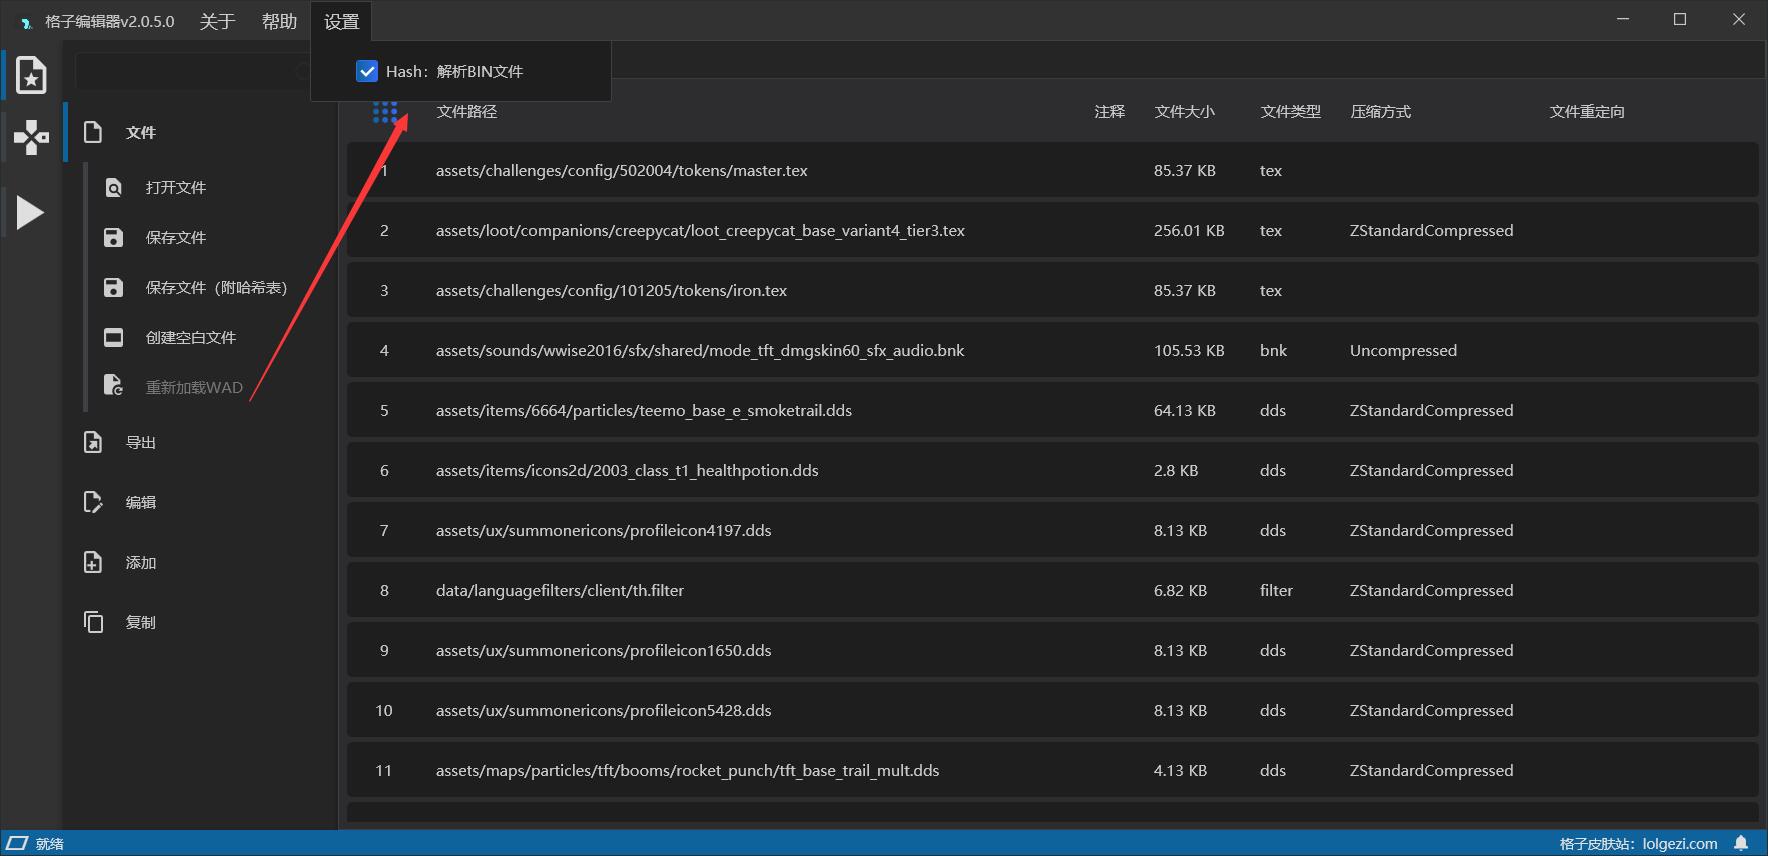The width and height of the screenshot is (1768, 856).
Task: Sort by 文件大小 column header
Action: [x=1184, y=112]
